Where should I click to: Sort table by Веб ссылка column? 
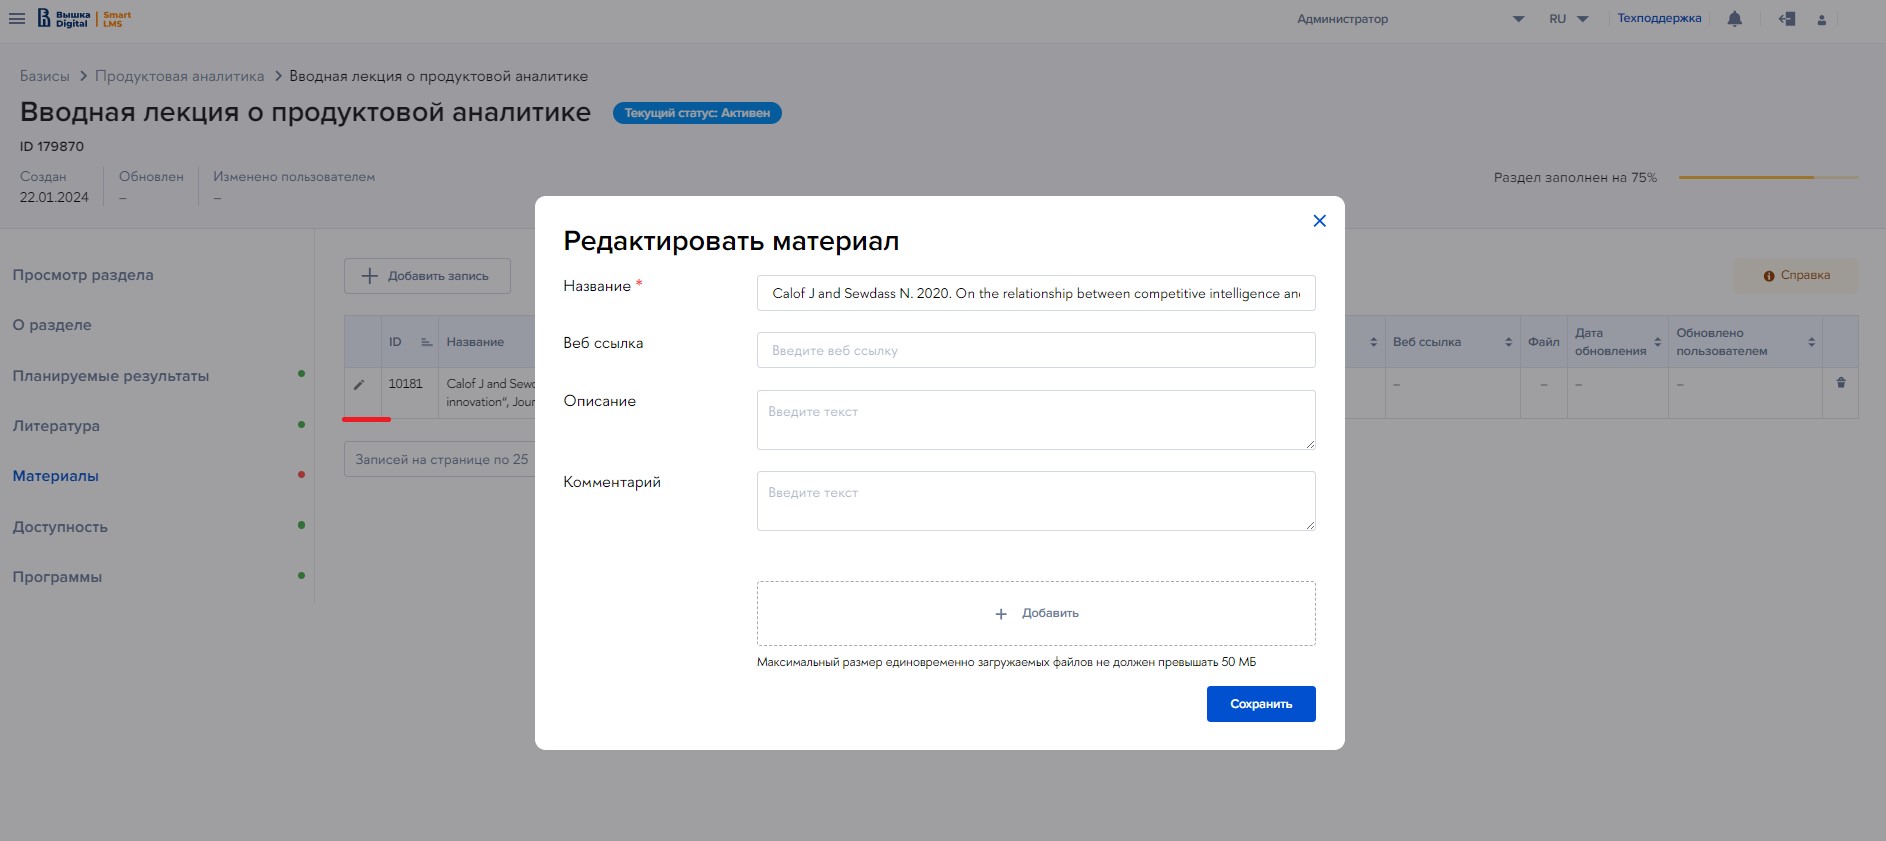[x=1508, y=342]
